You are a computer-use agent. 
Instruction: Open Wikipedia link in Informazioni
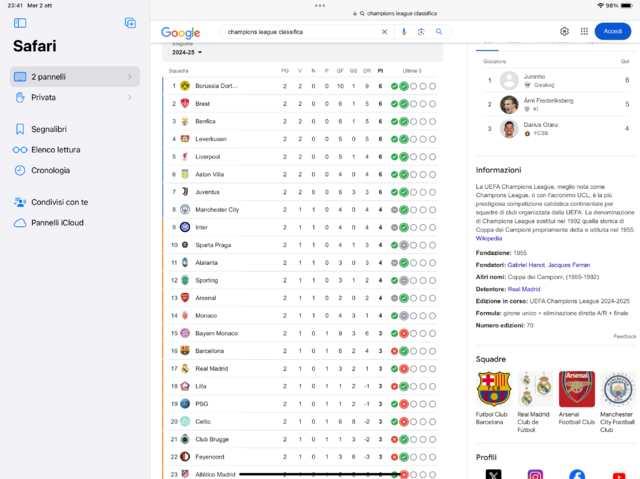(x=489, y=239)
